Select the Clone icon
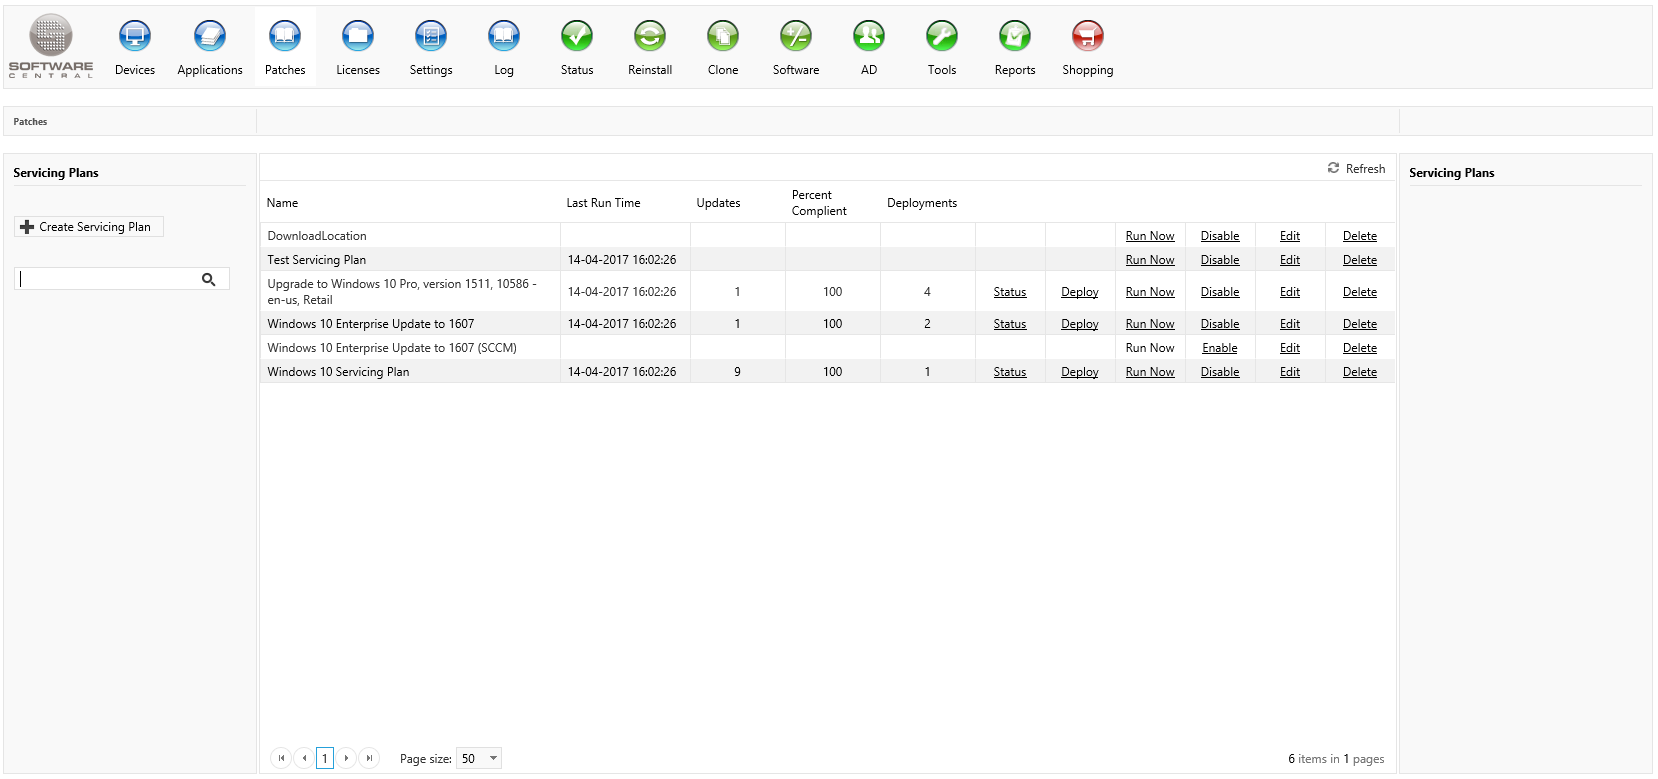Viewport: 1658px width, 779px height. [723, 37]
